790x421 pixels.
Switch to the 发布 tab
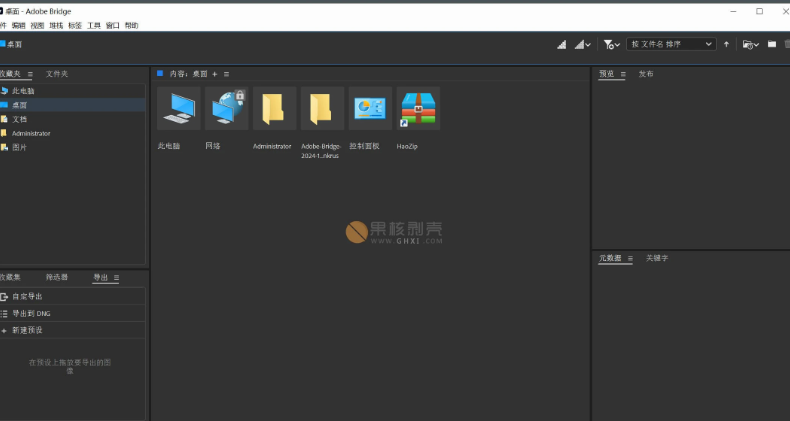pos(646,74)
